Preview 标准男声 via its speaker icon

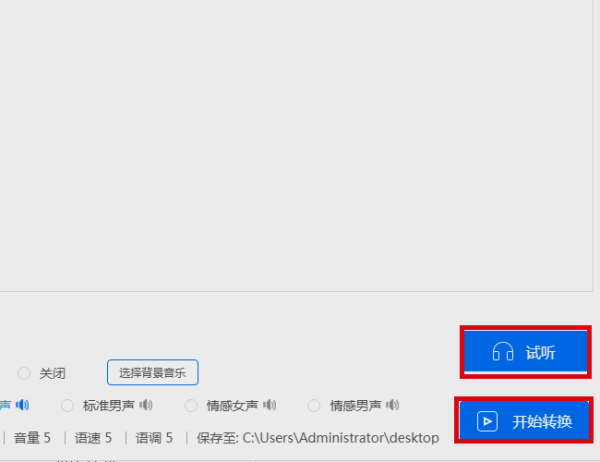click(x=146, y=405)
